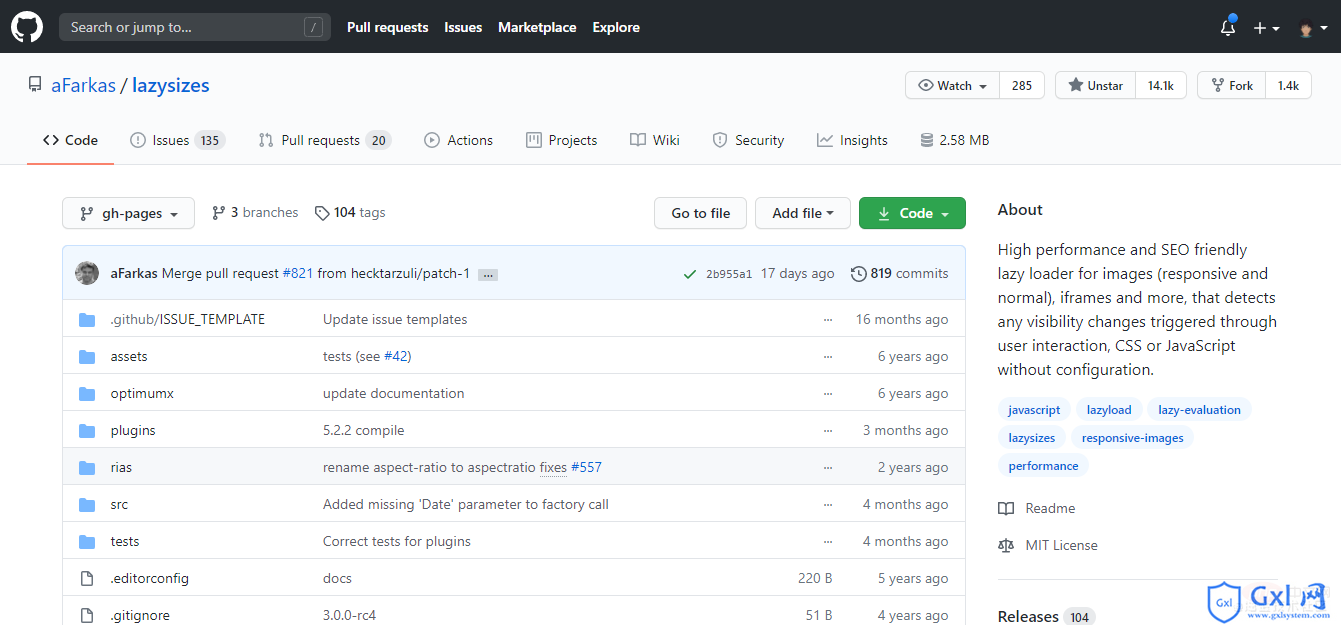Open the .github/ISSUE_TEMPLATE folder

coord(188,319)
